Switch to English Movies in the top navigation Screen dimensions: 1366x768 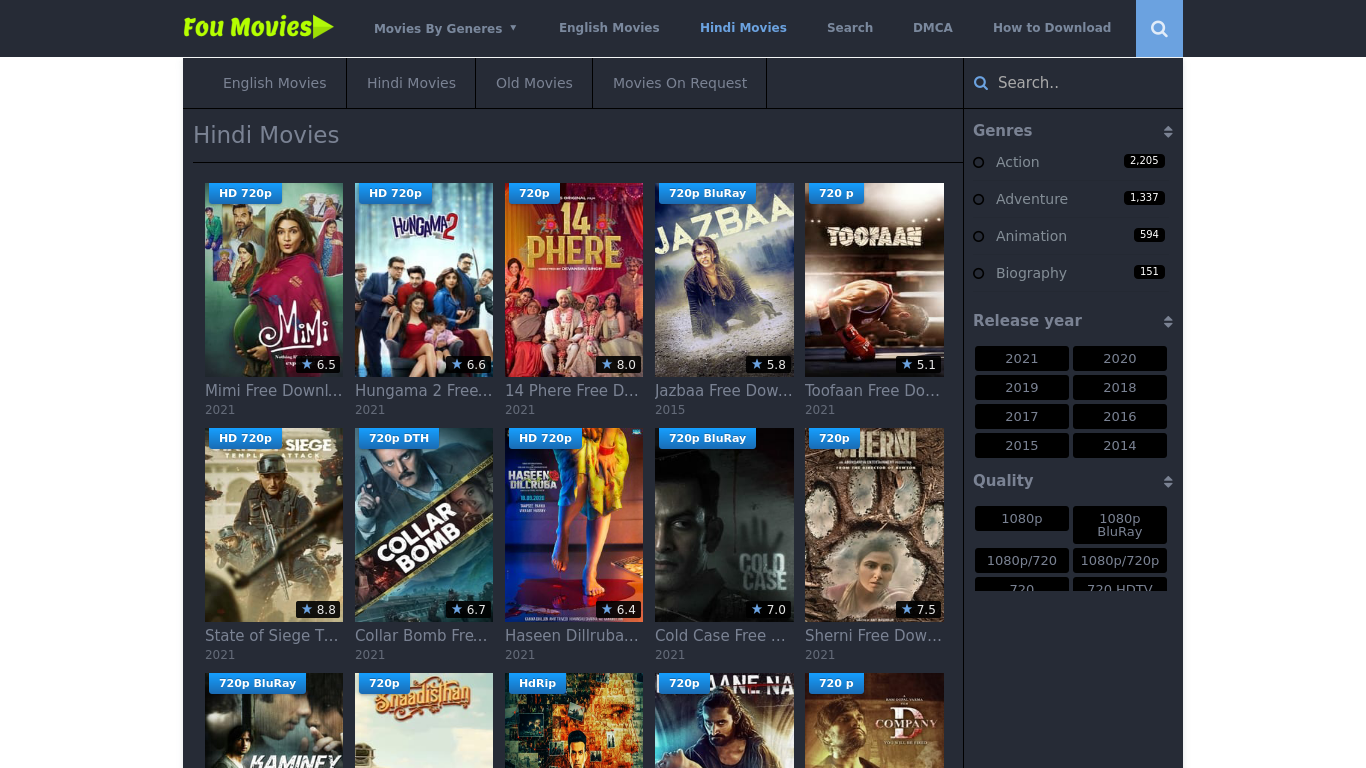[609, 28]
